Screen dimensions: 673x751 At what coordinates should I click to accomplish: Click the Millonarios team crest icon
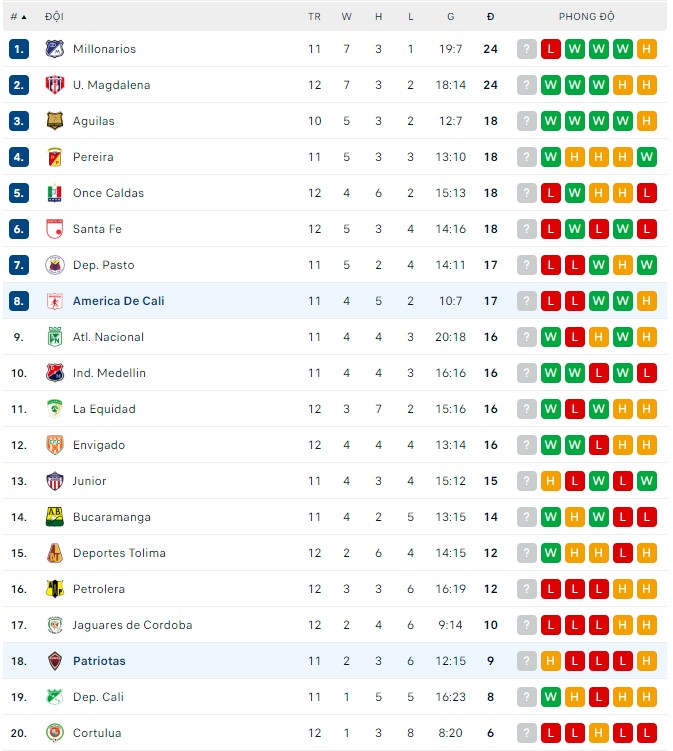55,49
